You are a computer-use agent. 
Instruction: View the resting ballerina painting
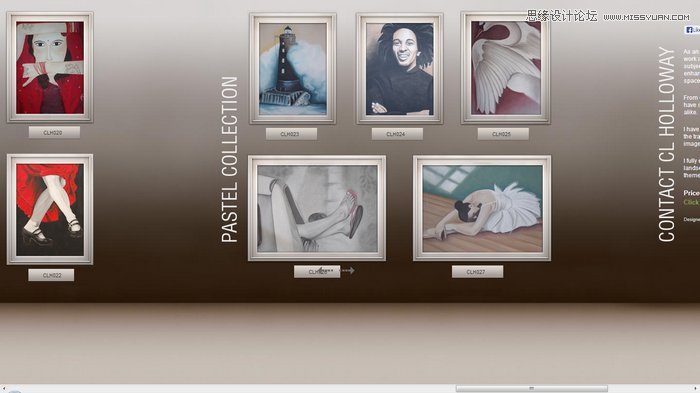(x=482, y=208)
